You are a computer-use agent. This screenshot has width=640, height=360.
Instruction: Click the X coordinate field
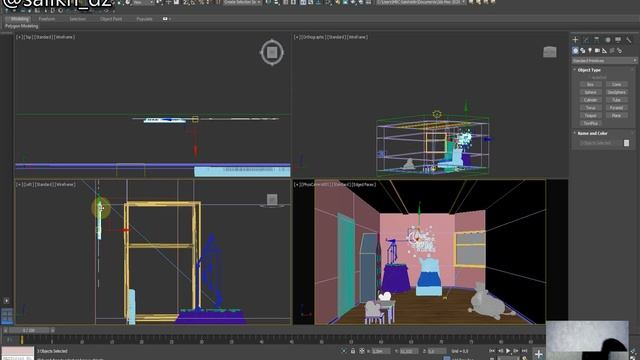381,351
